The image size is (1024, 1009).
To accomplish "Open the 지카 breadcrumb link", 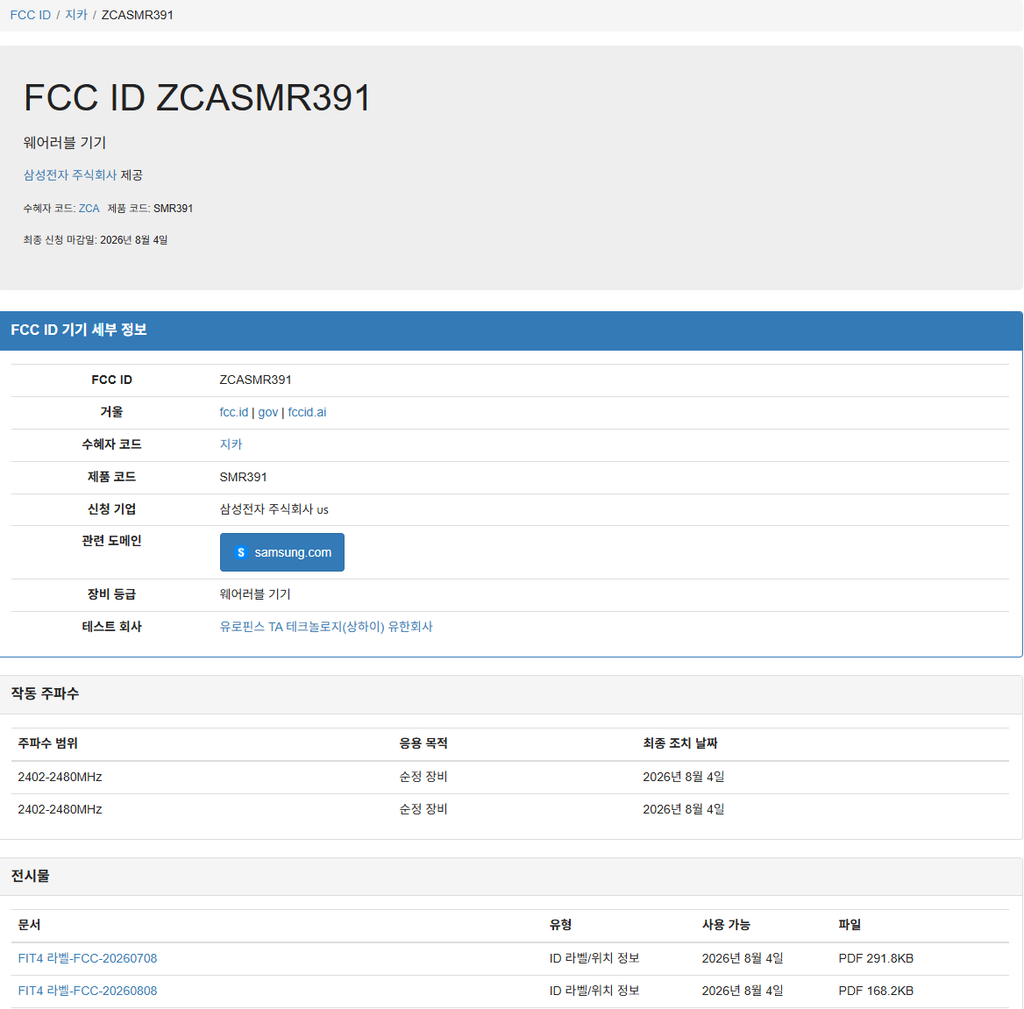I will [76, 15].
